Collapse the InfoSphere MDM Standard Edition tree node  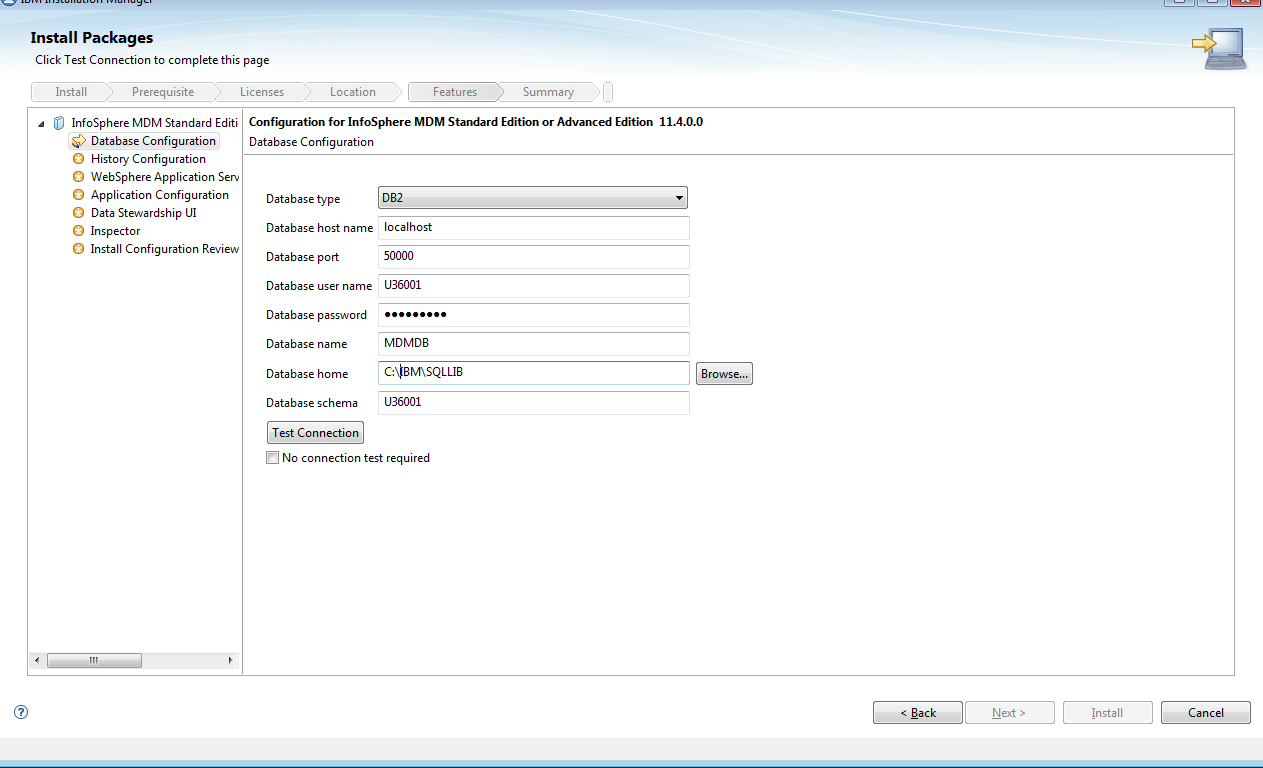[41, 124]
